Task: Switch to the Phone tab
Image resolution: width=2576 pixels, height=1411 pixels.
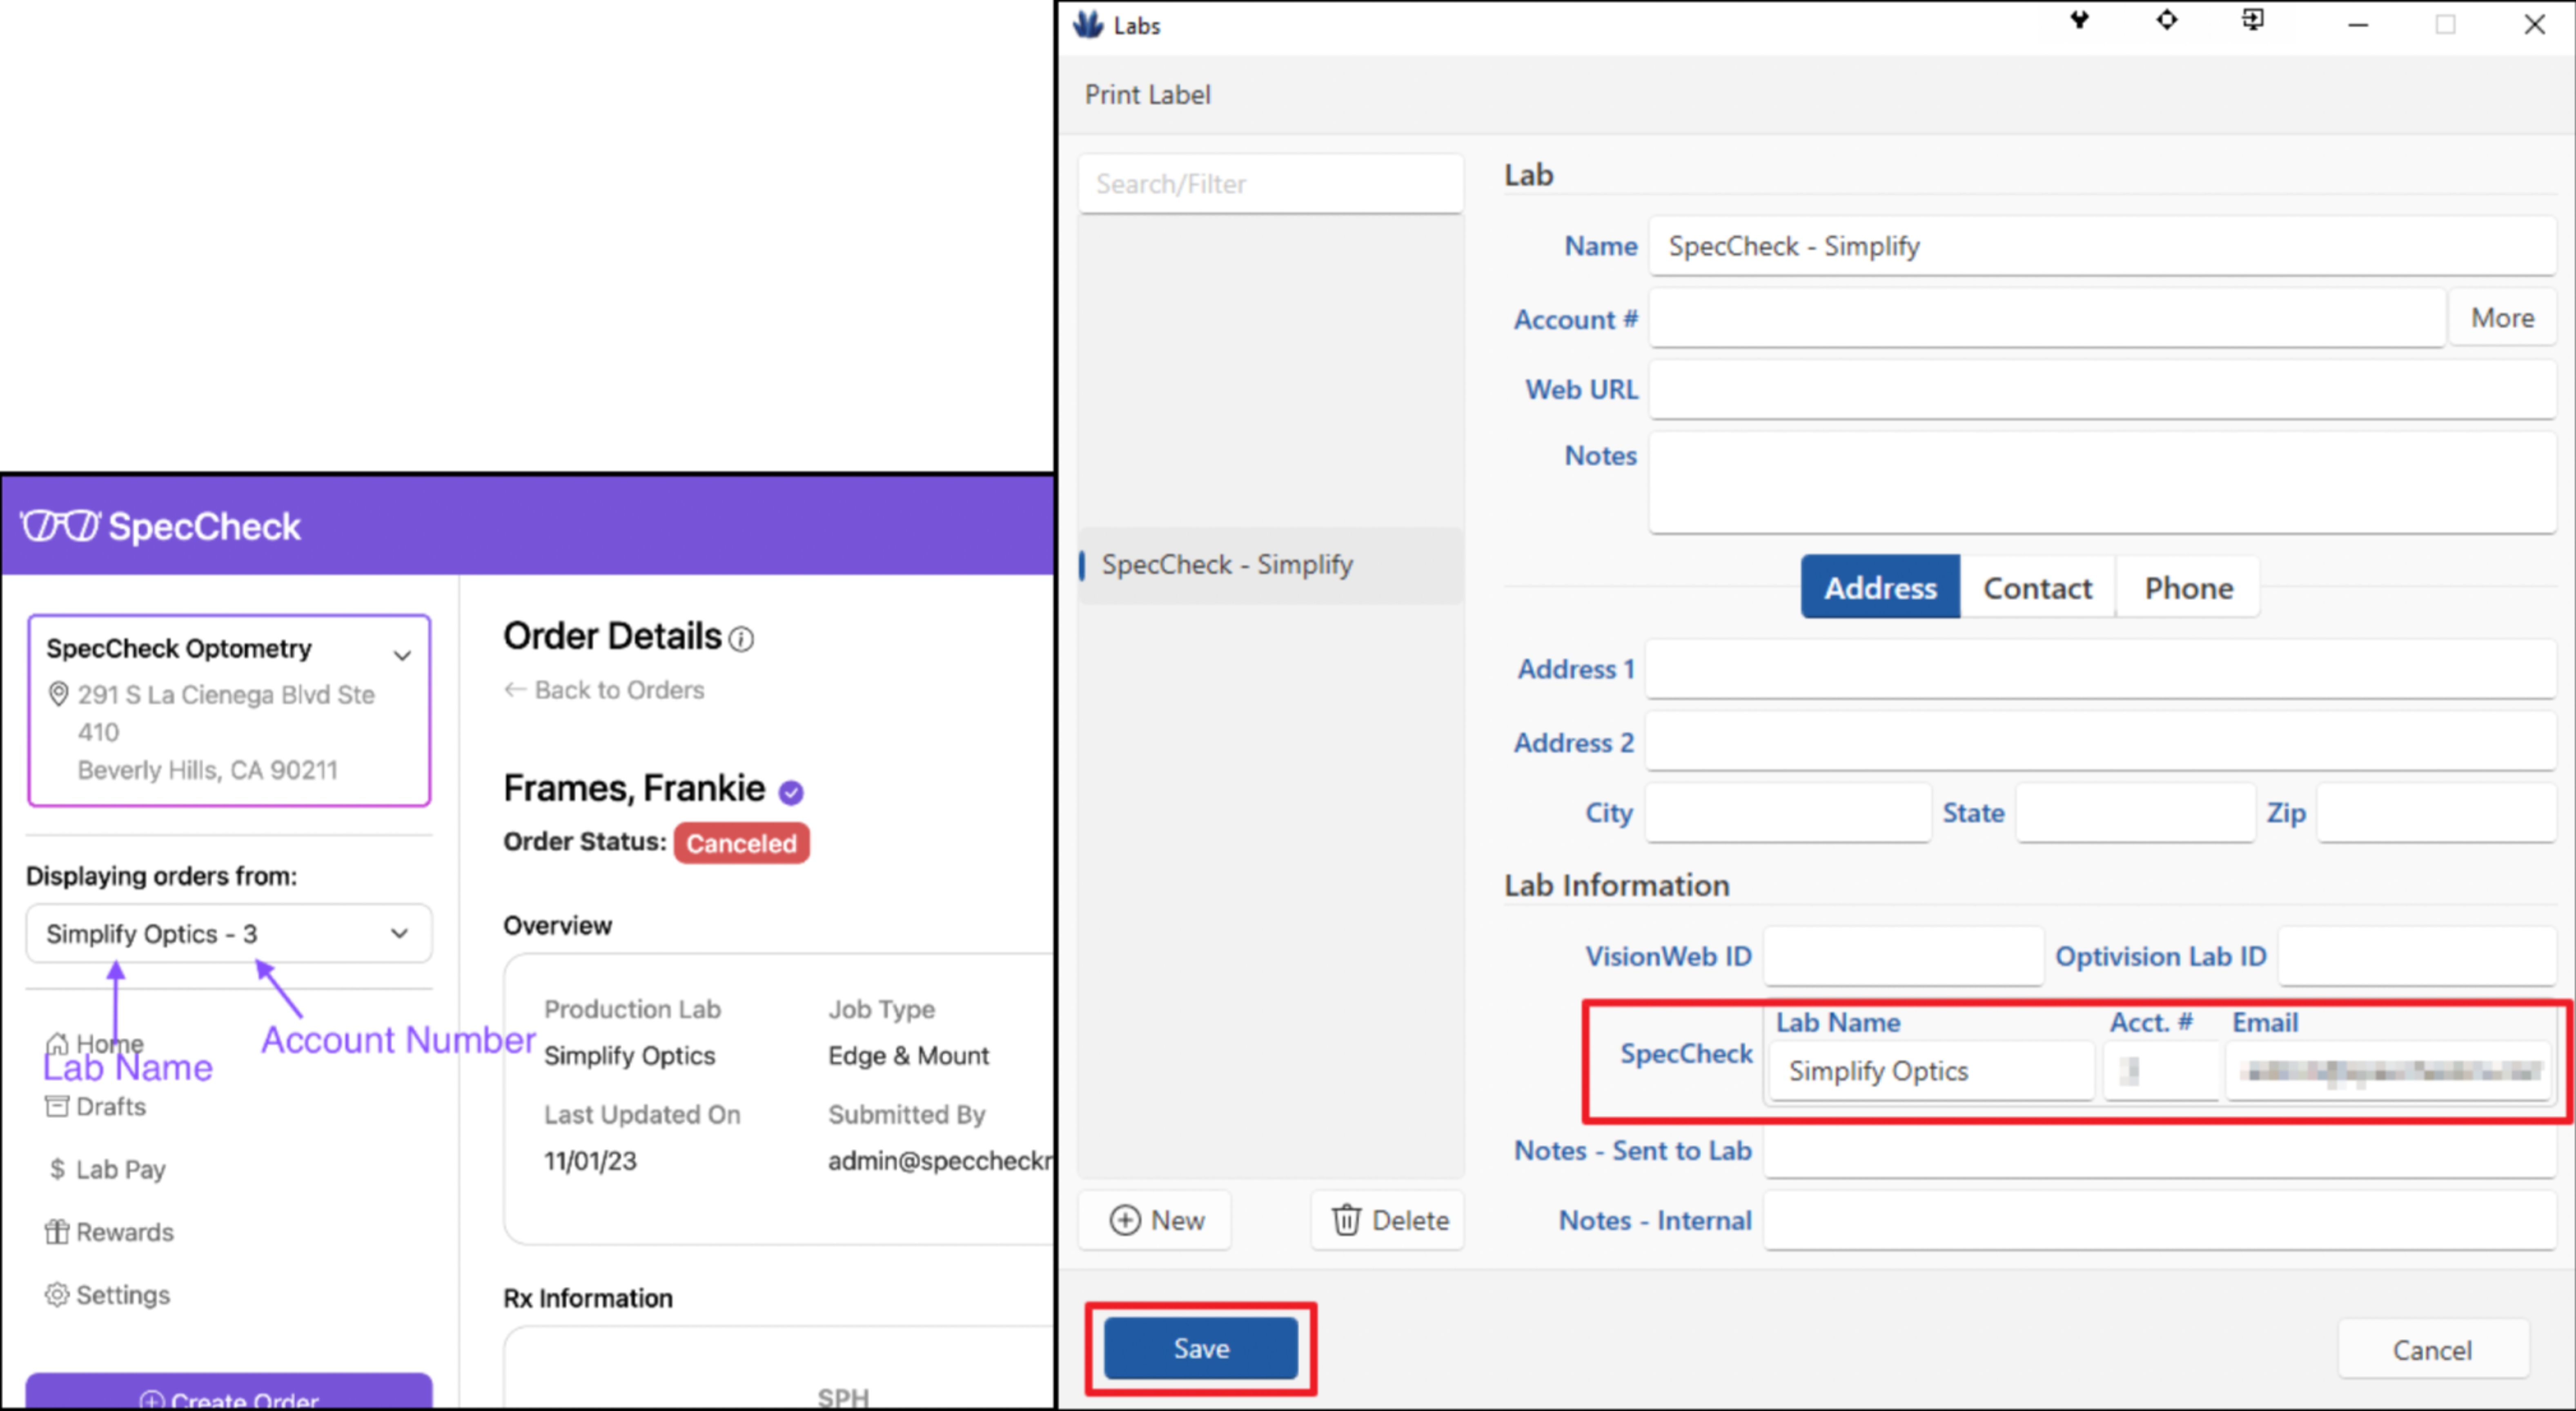Action: pos(2188,587)
